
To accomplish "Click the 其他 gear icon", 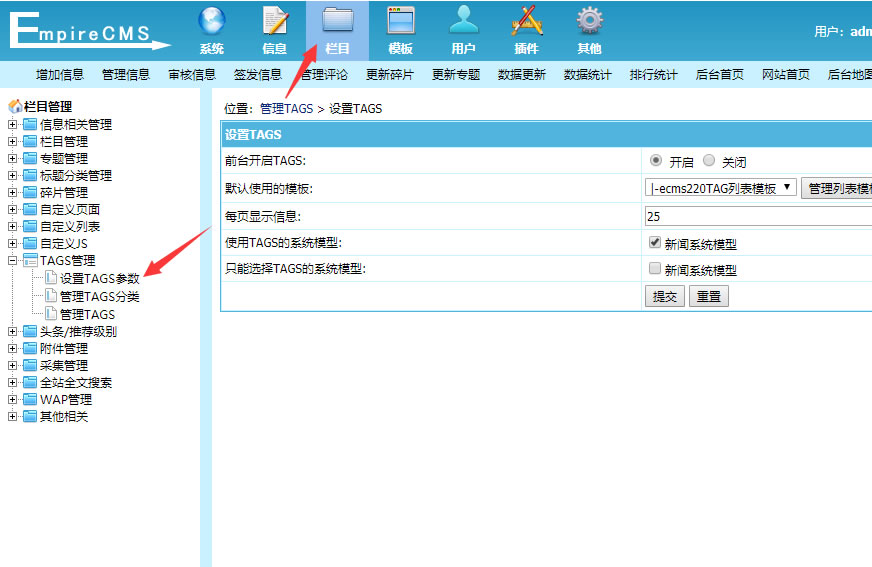I will 589,22.
